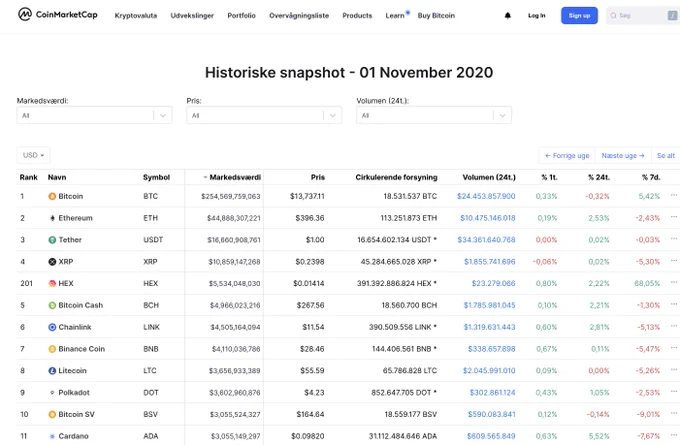680x445 pixels.
Task: Open Bitcoin volume $24.453.857.900 link
Action: point(486,196)
